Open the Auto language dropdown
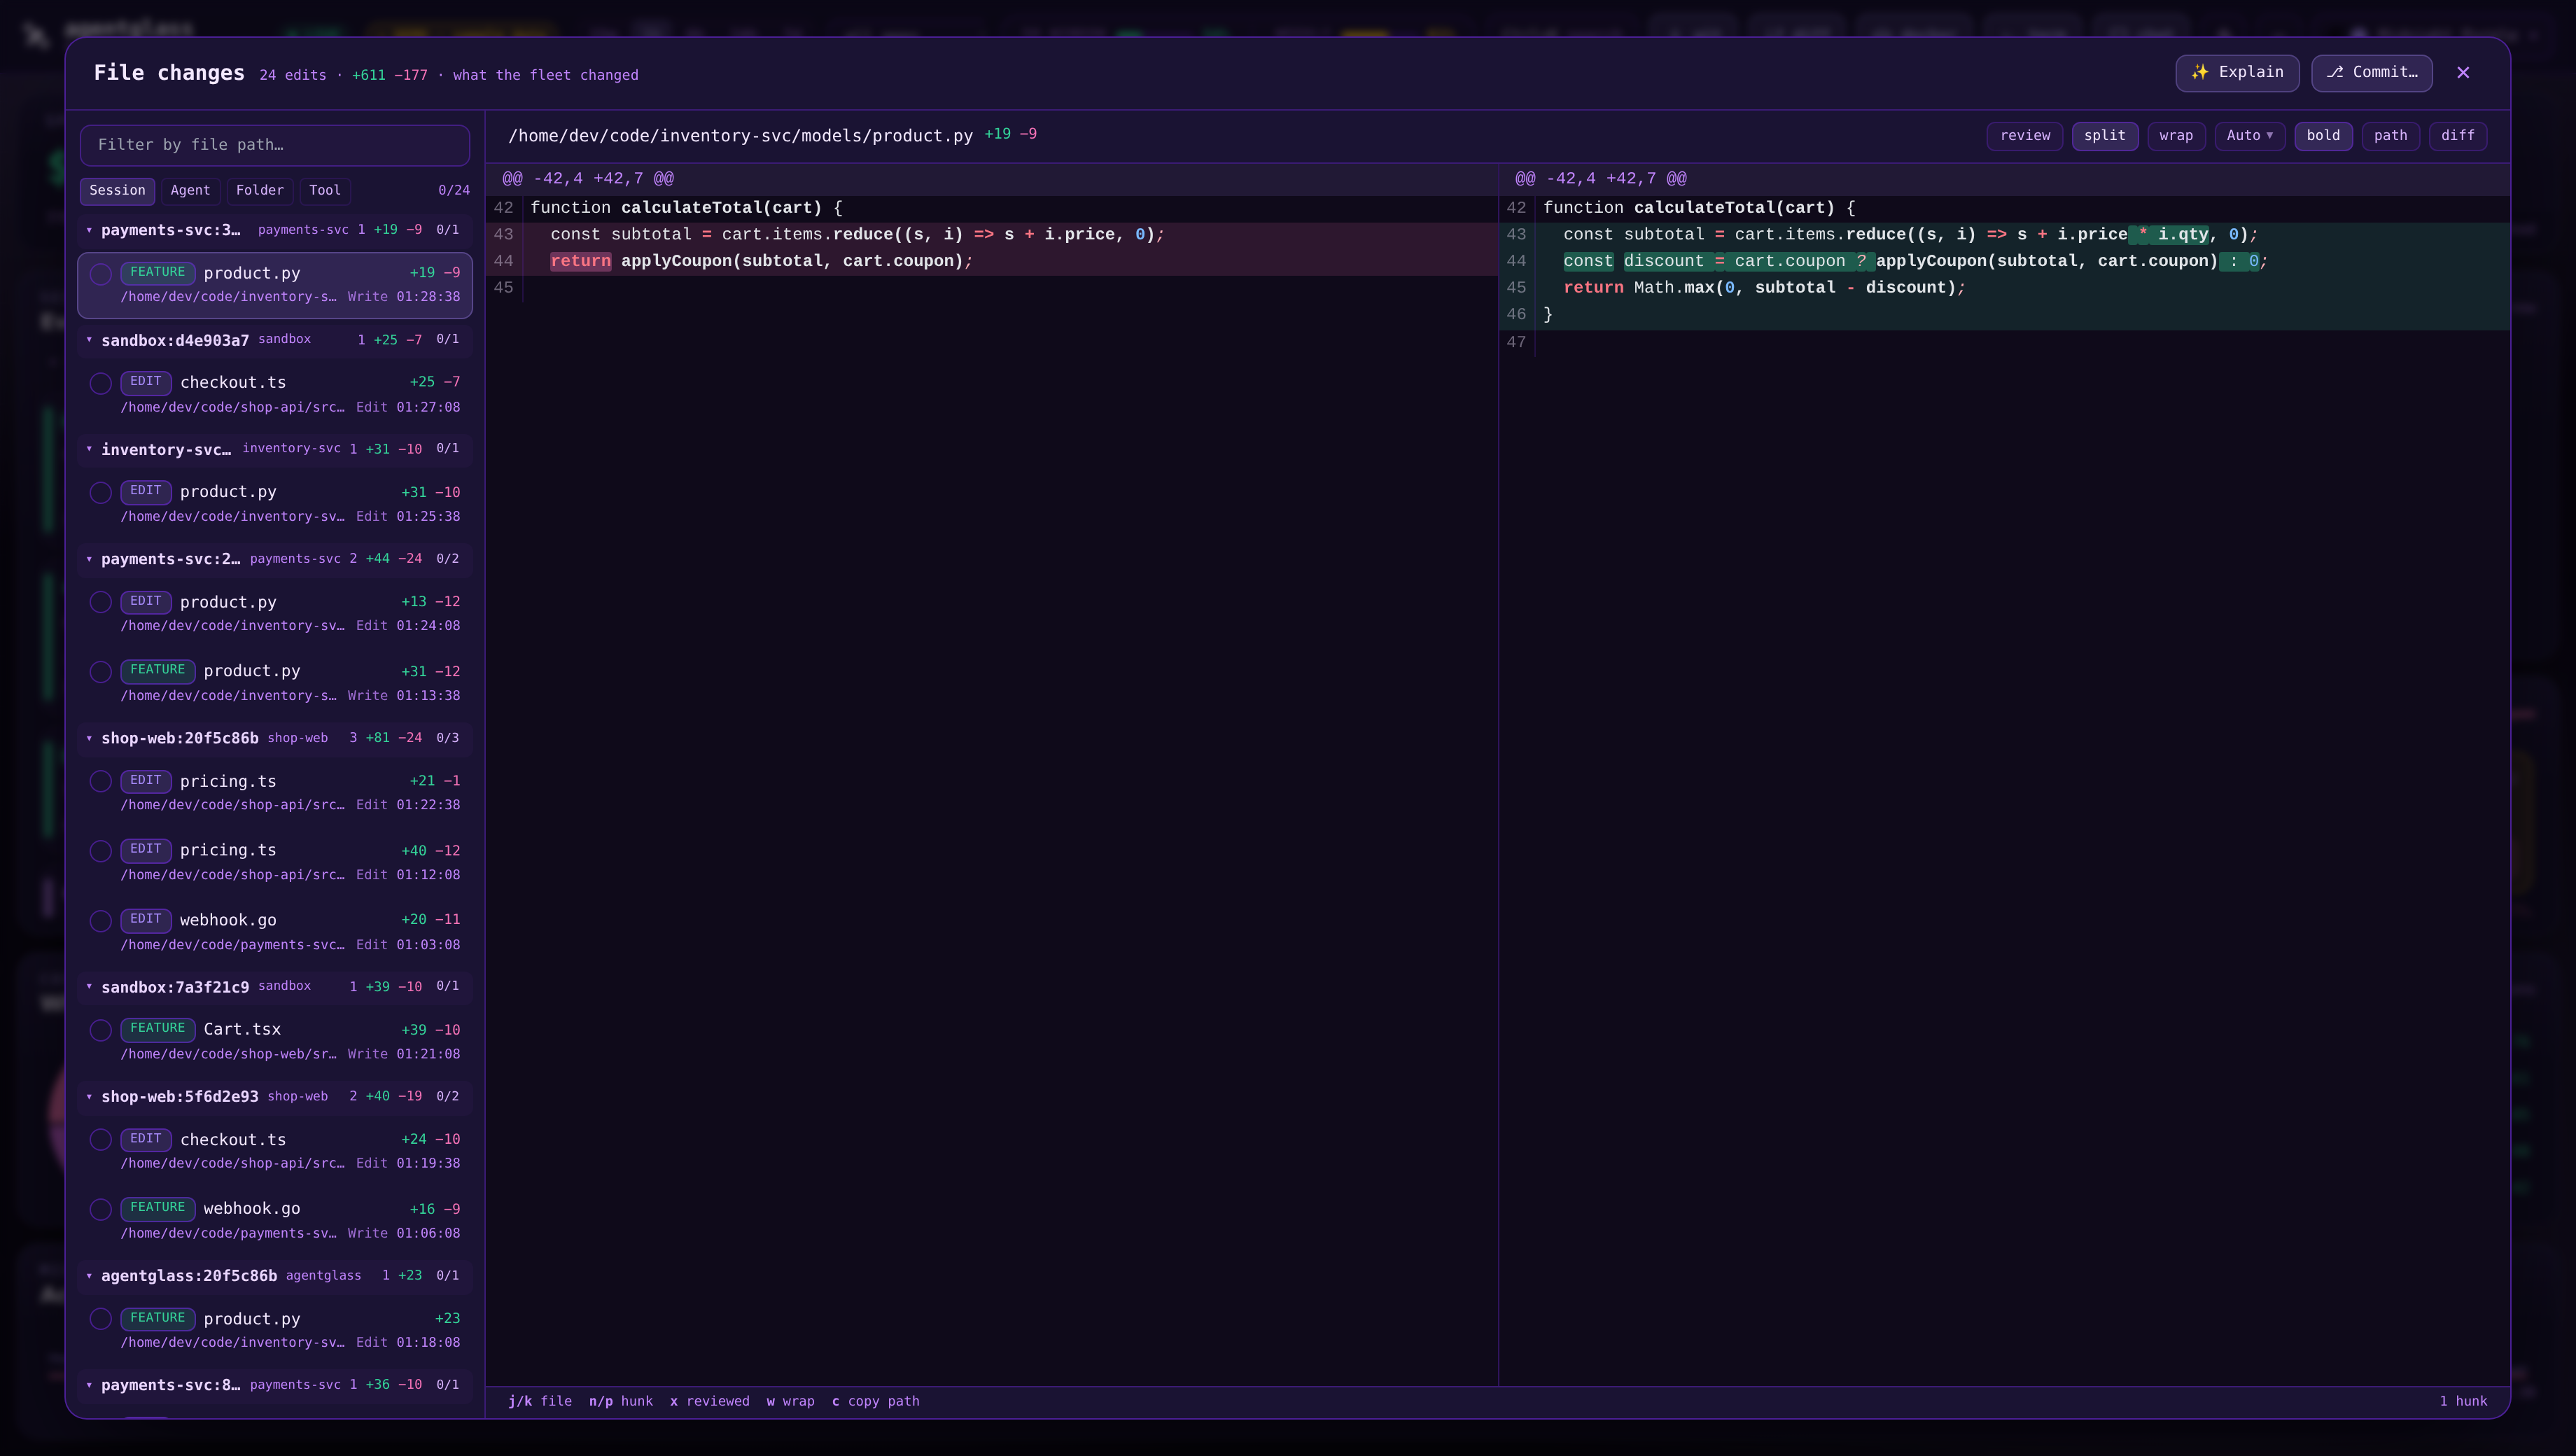Screen dimensions: 2576x1456 click(x=2250, y=136)
